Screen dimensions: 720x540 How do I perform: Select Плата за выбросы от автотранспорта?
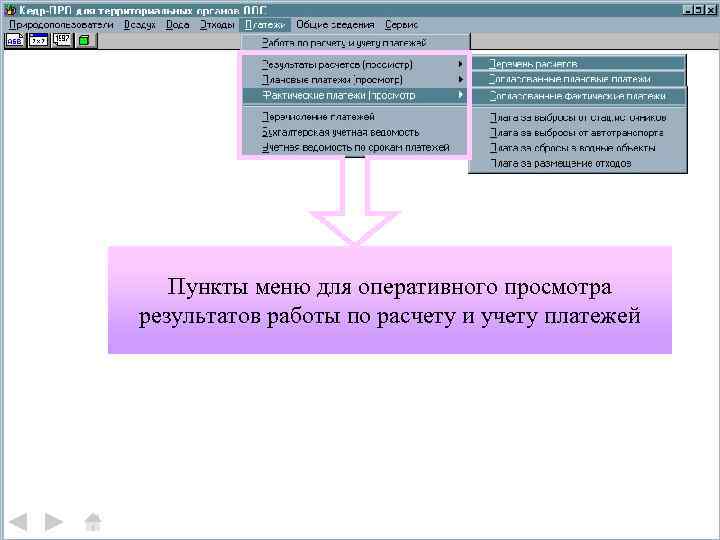[578, 133]
